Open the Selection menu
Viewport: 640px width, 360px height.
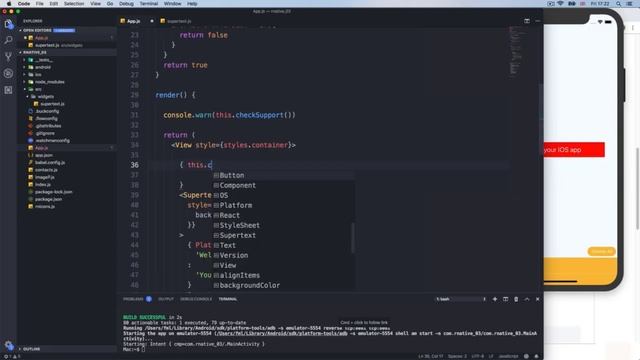point(74,4)
